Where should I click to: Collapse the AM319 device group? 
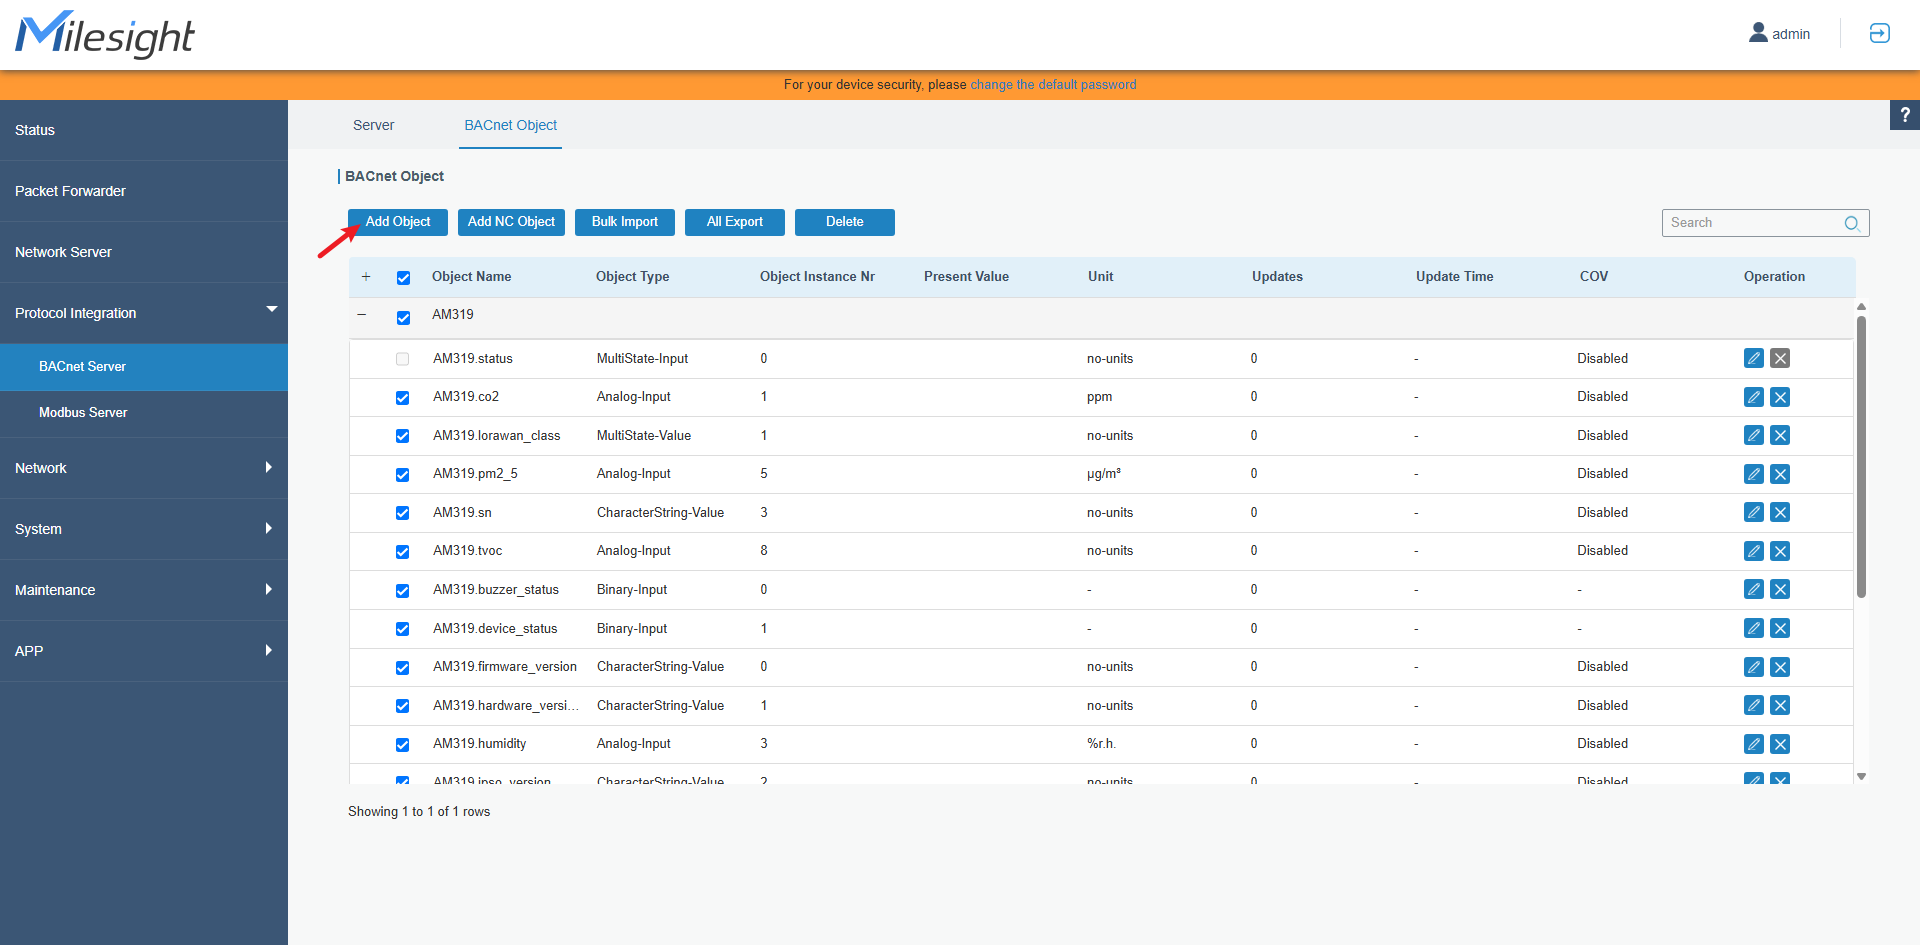coord(362,315)
